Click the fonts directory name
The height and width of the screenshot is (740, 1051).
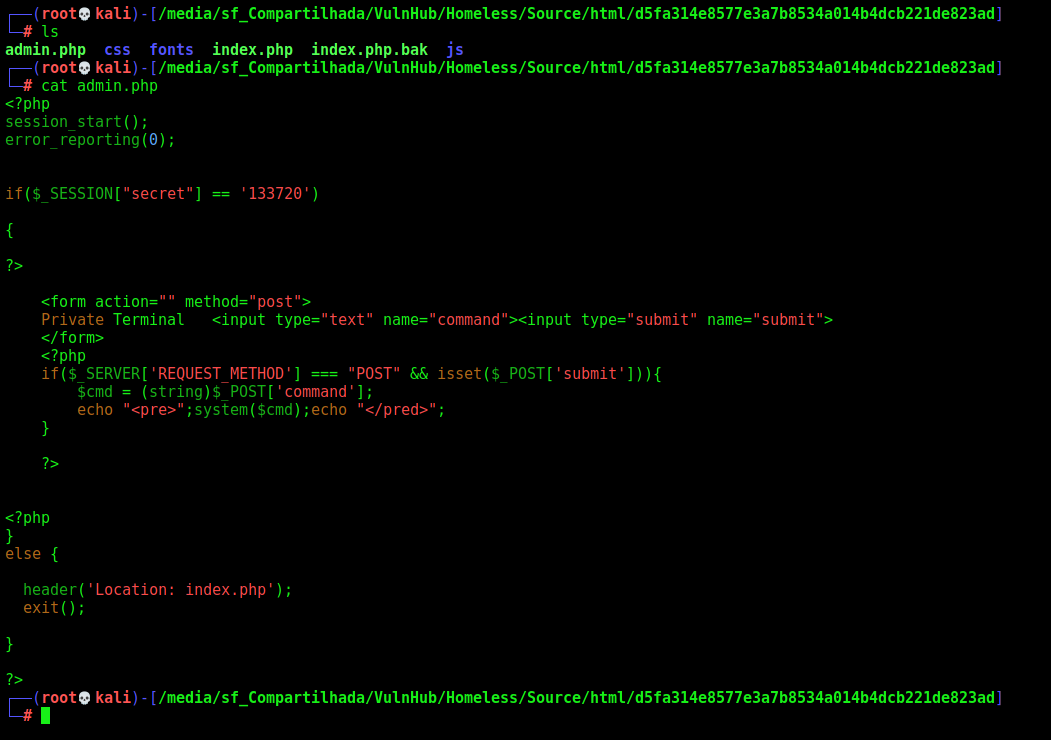click(x=172, y=50)
